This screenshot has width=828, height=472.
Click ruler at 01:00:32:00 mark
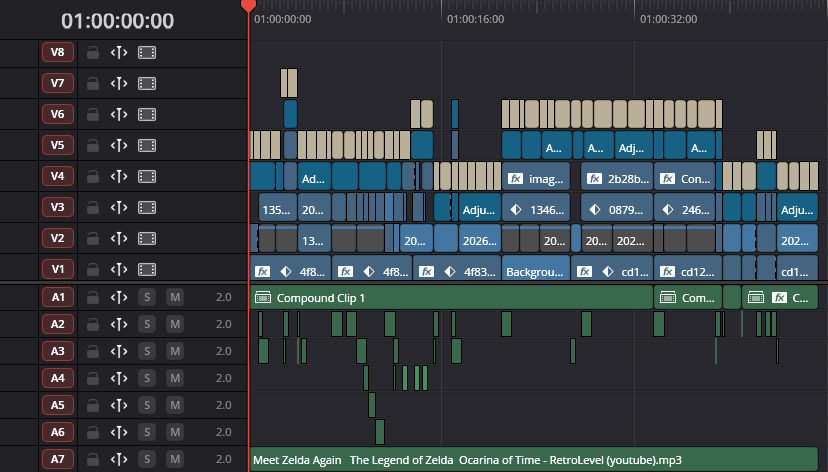tap(669, 19)
